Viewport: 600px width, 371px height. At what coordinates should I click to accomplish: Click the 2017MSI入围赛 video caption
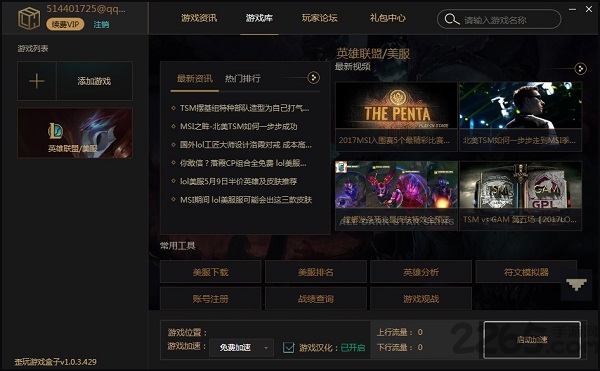(394, 140)
